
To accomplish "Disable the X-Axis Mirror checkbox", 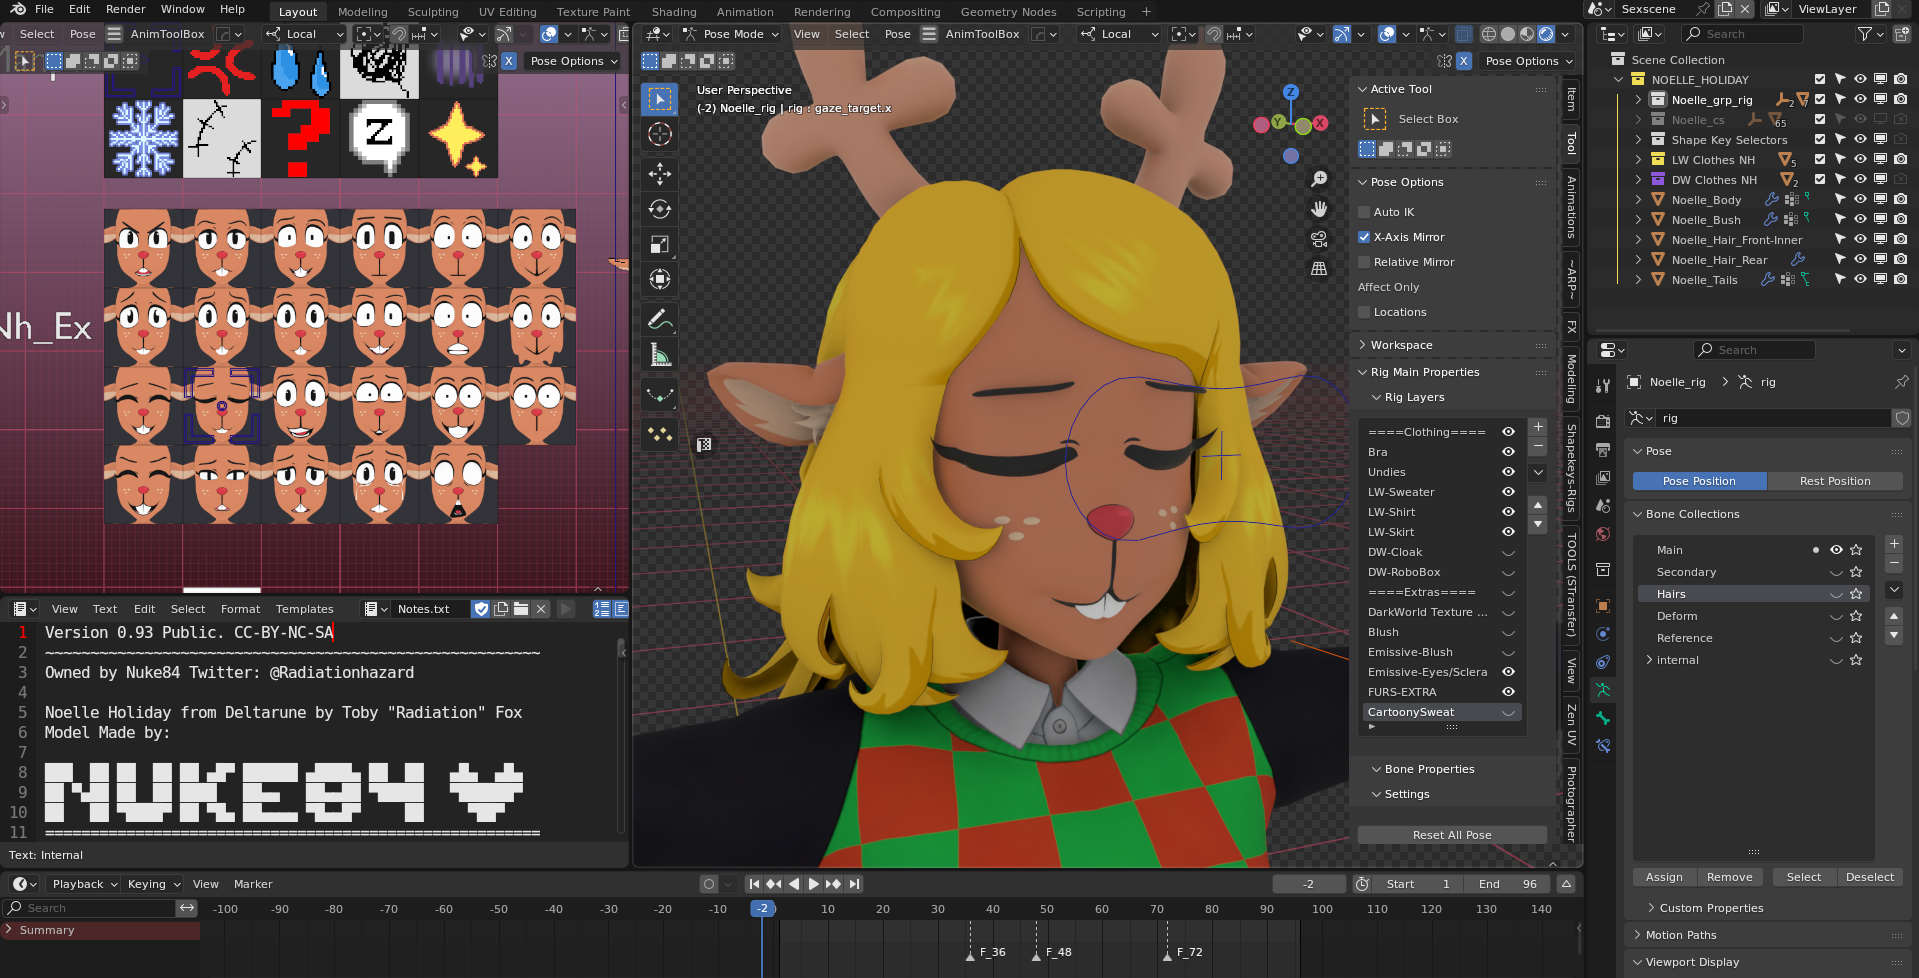I will pos(1364,237).
